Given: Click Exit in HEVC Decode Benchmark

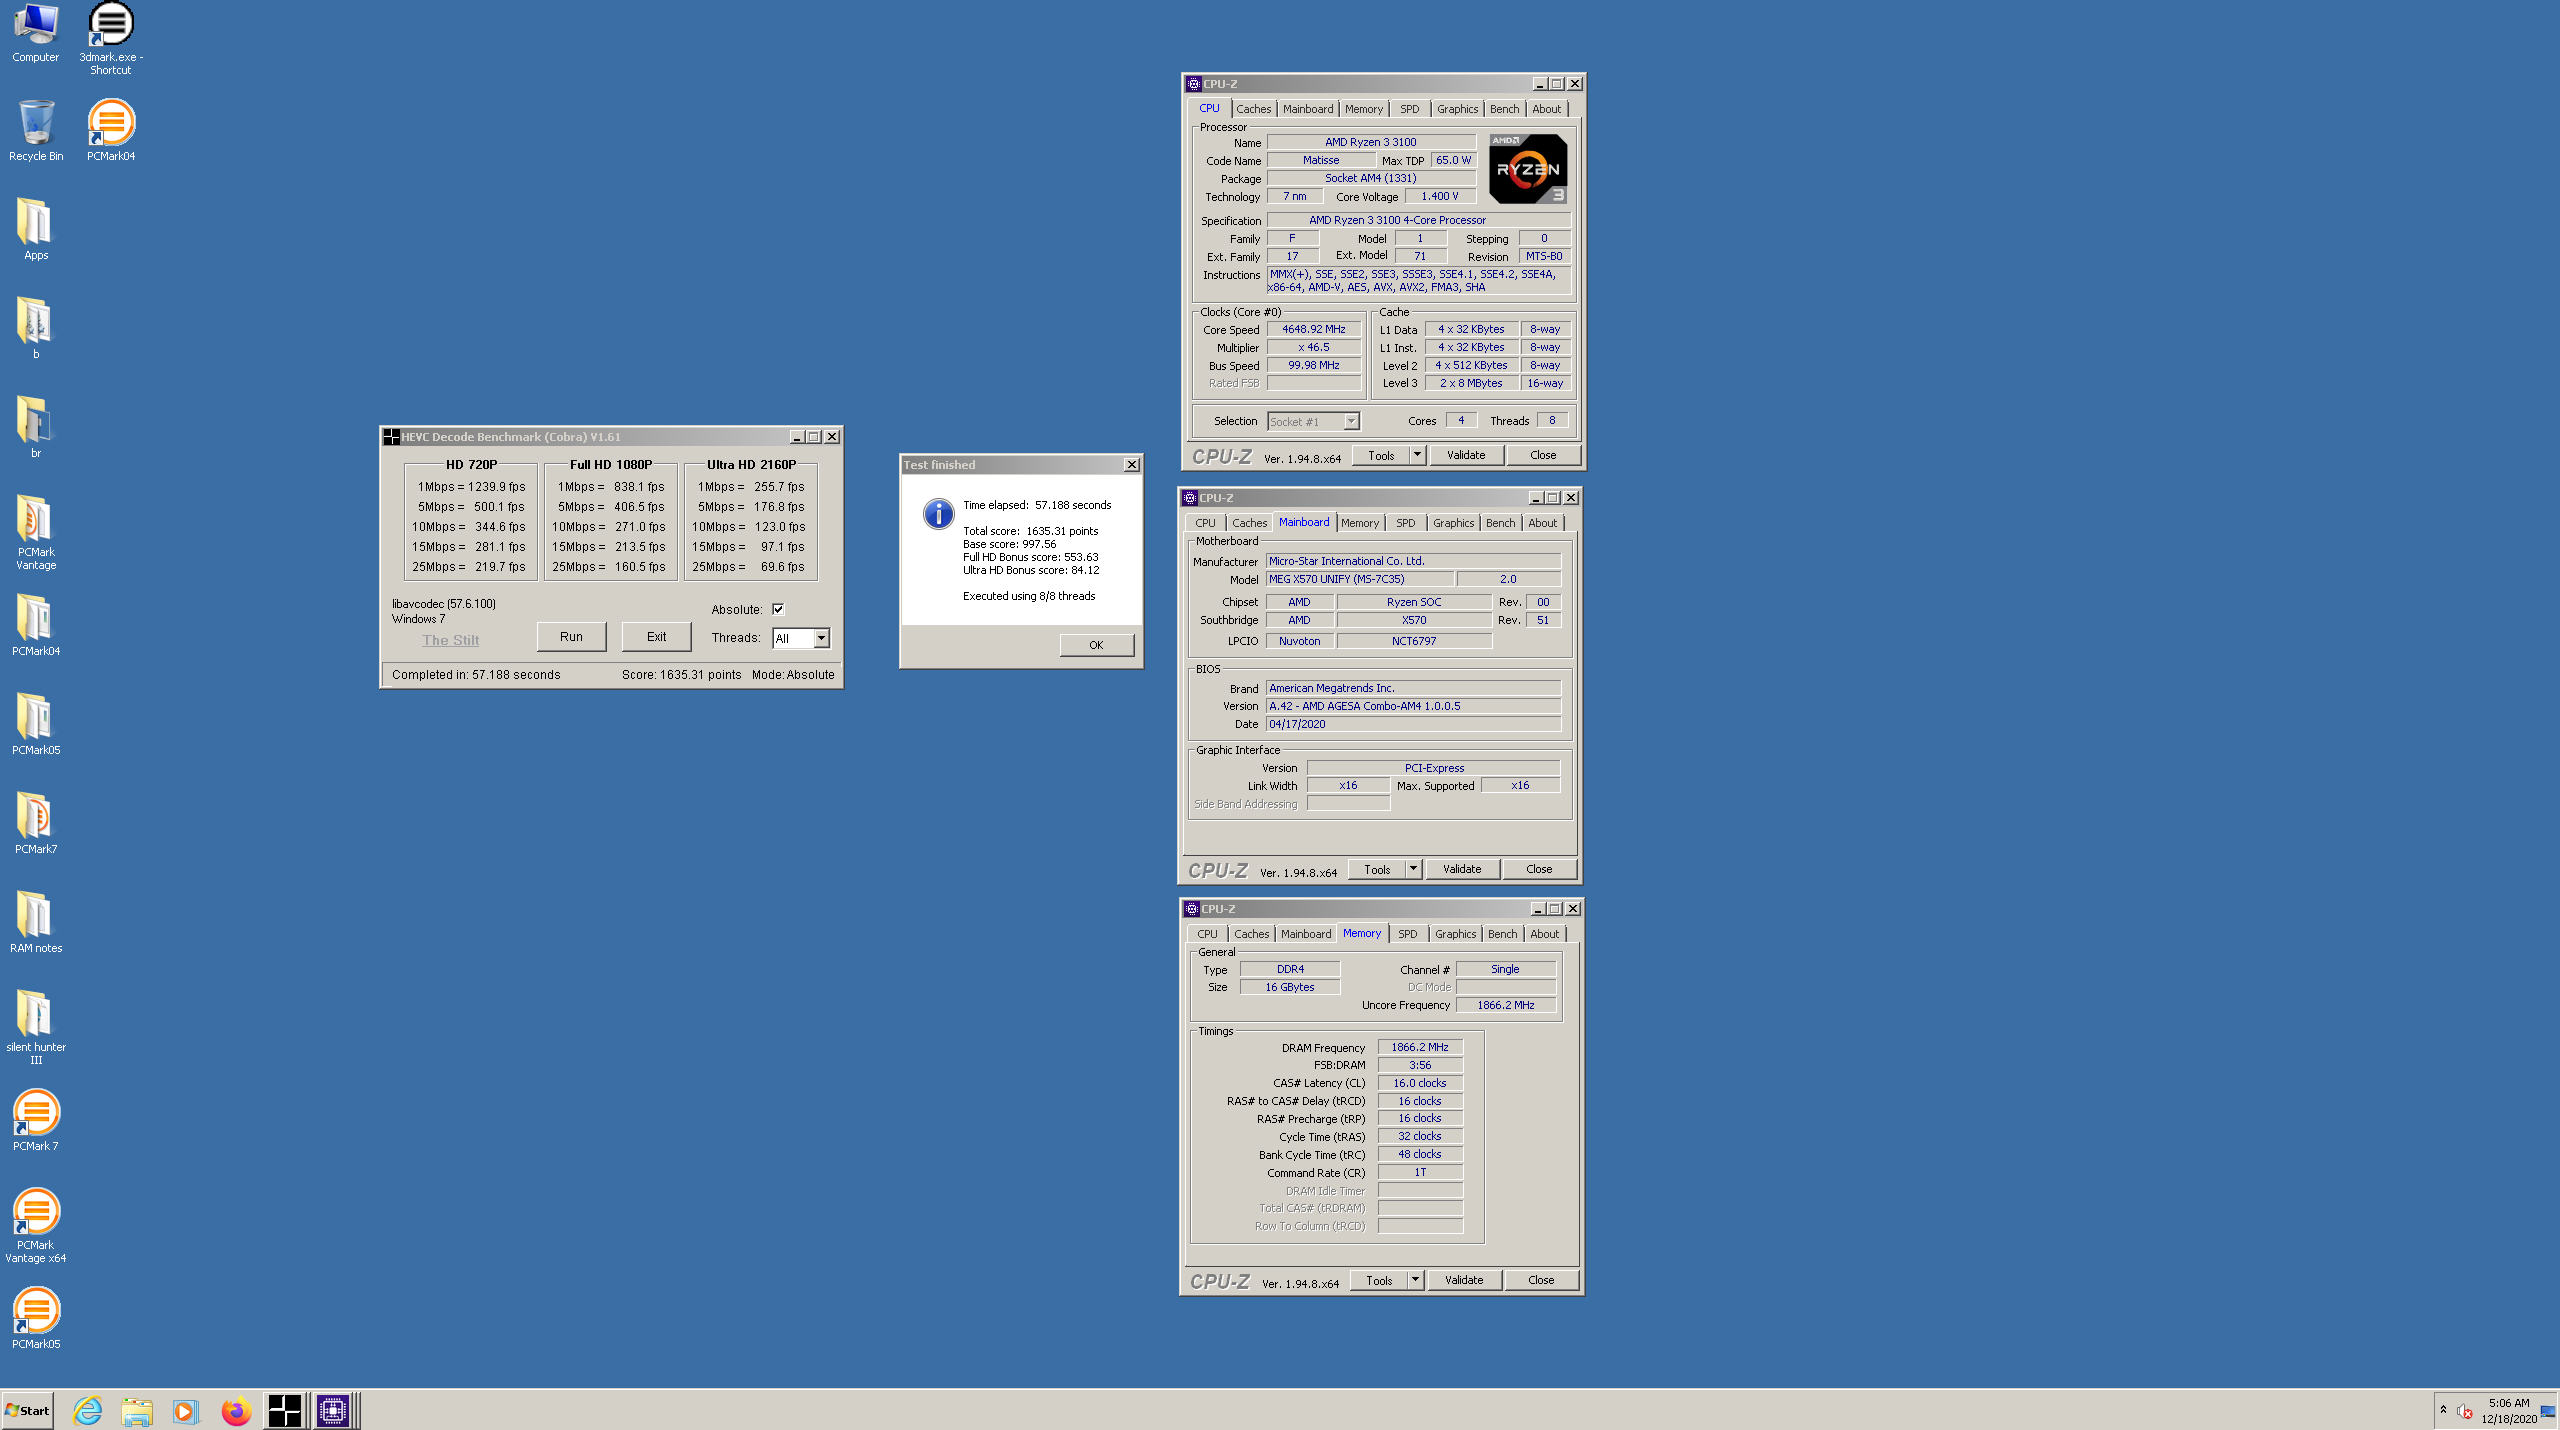Looking at the screenshot, I should click(656, 637).
